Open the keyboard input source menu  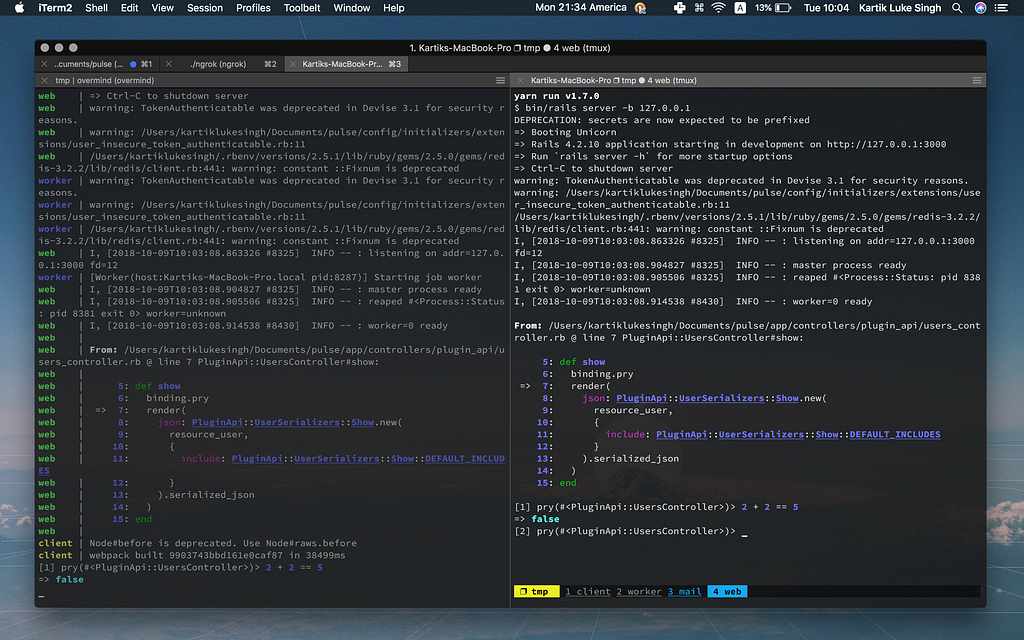740,8
